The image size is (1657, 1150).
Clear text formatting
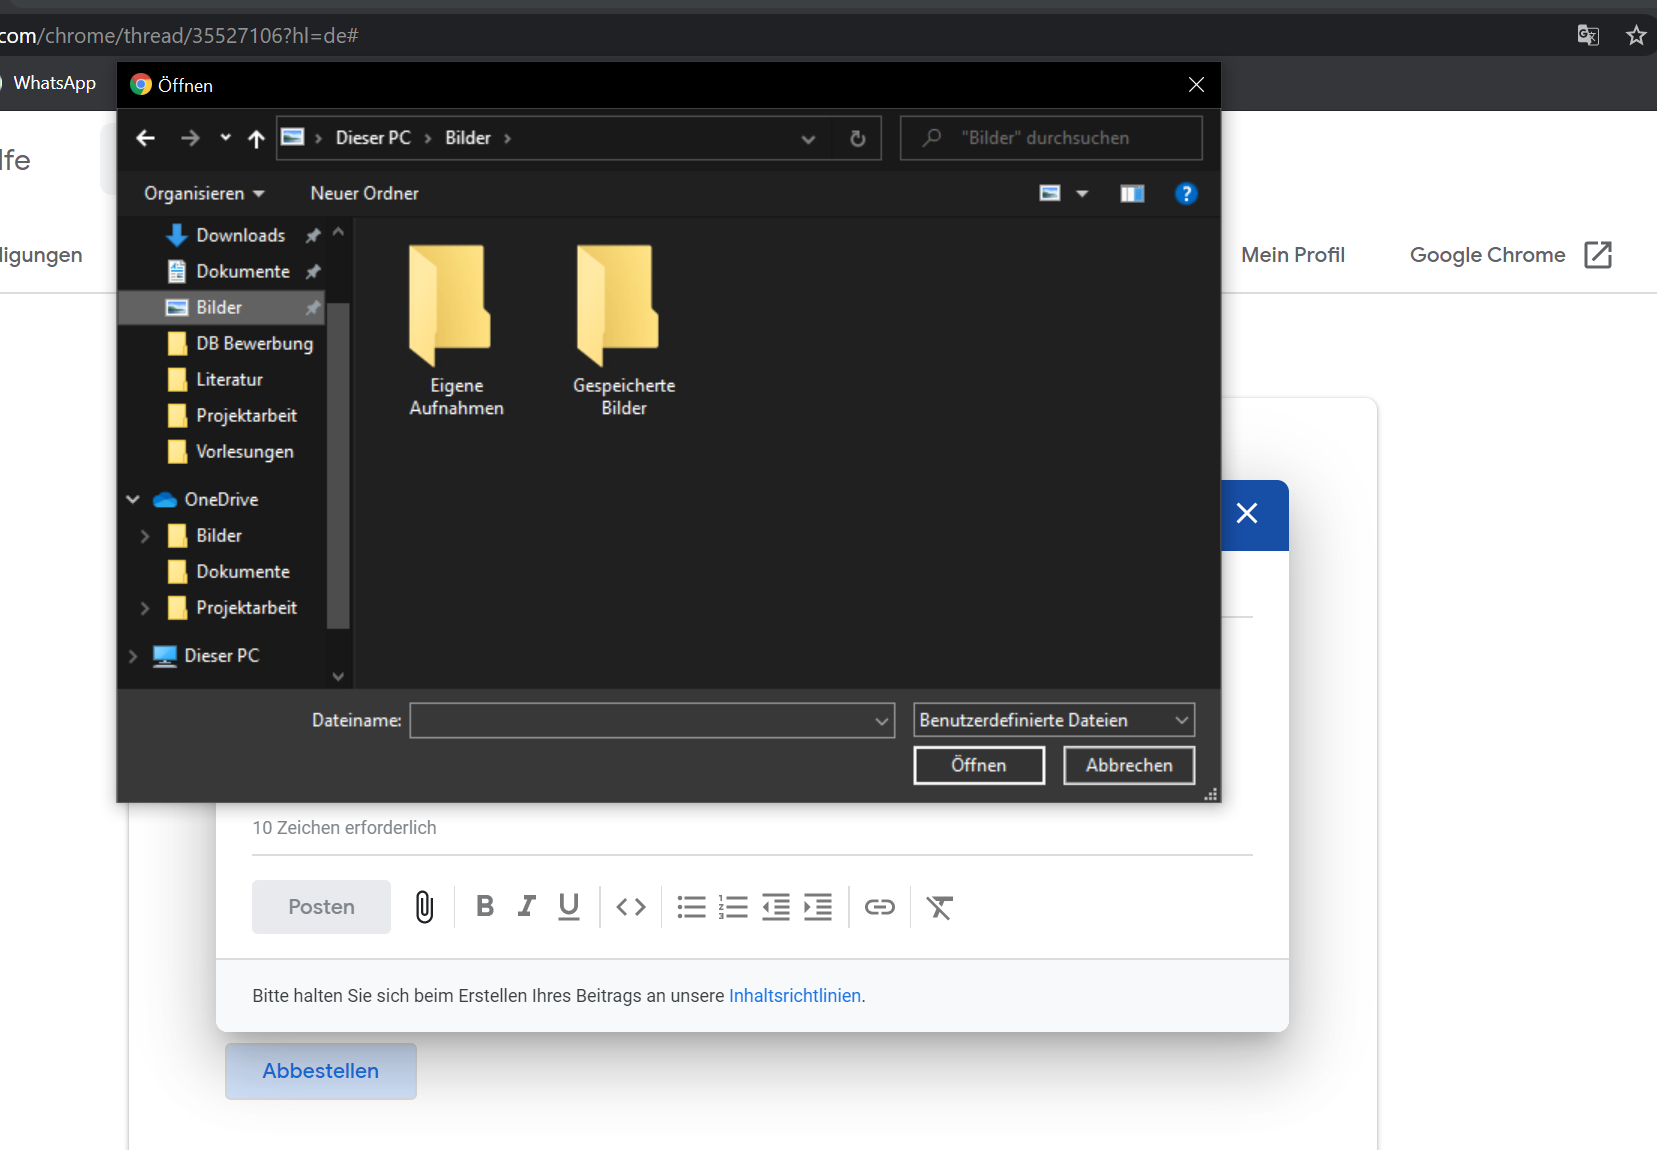pyautogui.click(x=939, y=907)
